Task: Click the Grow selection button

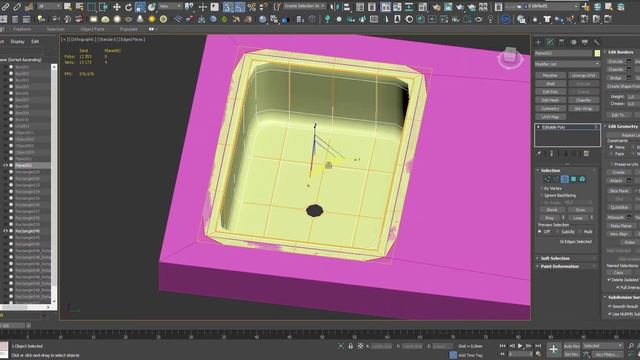Action: click(580, 210)
